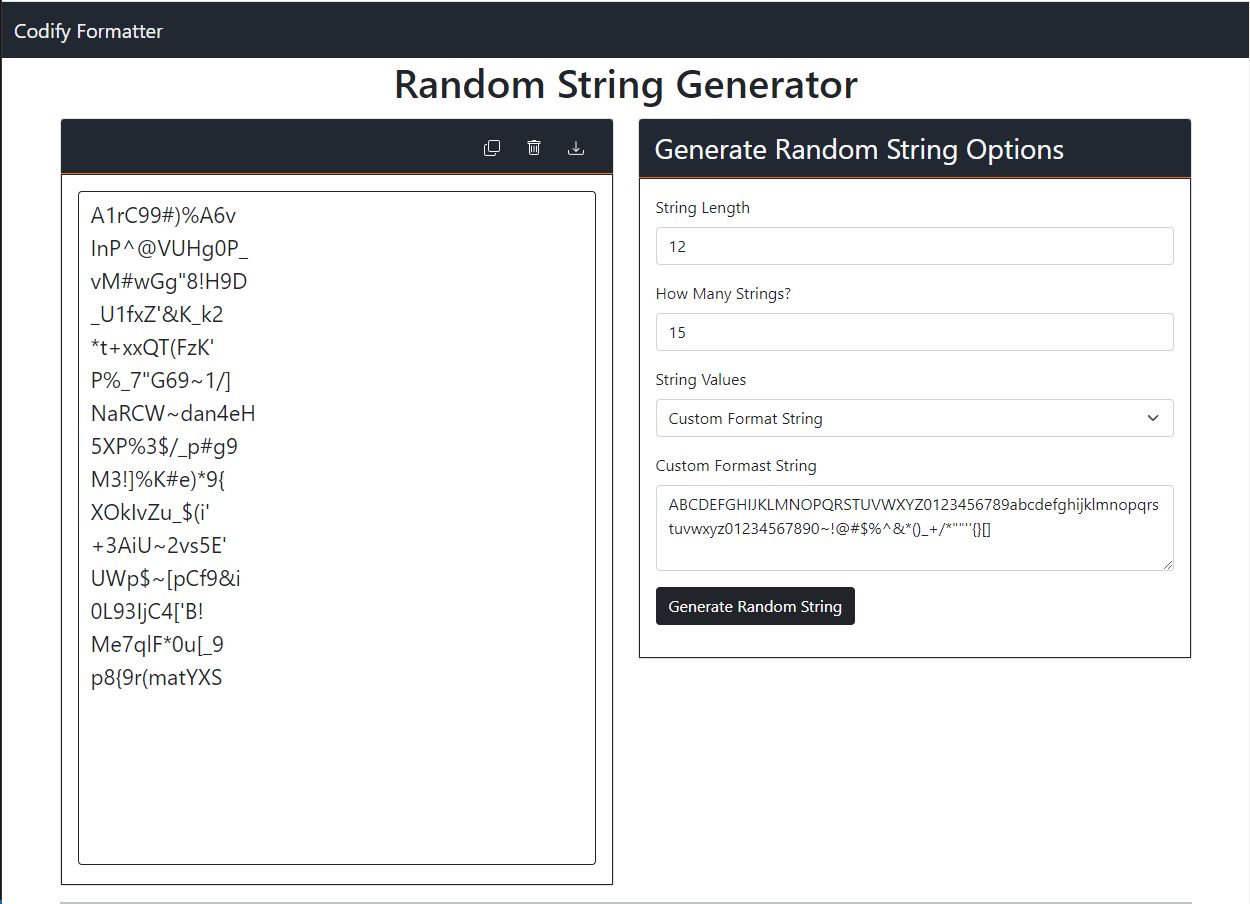1250x904 pixels.
Task: Click the Random String Generator page heading
Action: coord(626,85)
